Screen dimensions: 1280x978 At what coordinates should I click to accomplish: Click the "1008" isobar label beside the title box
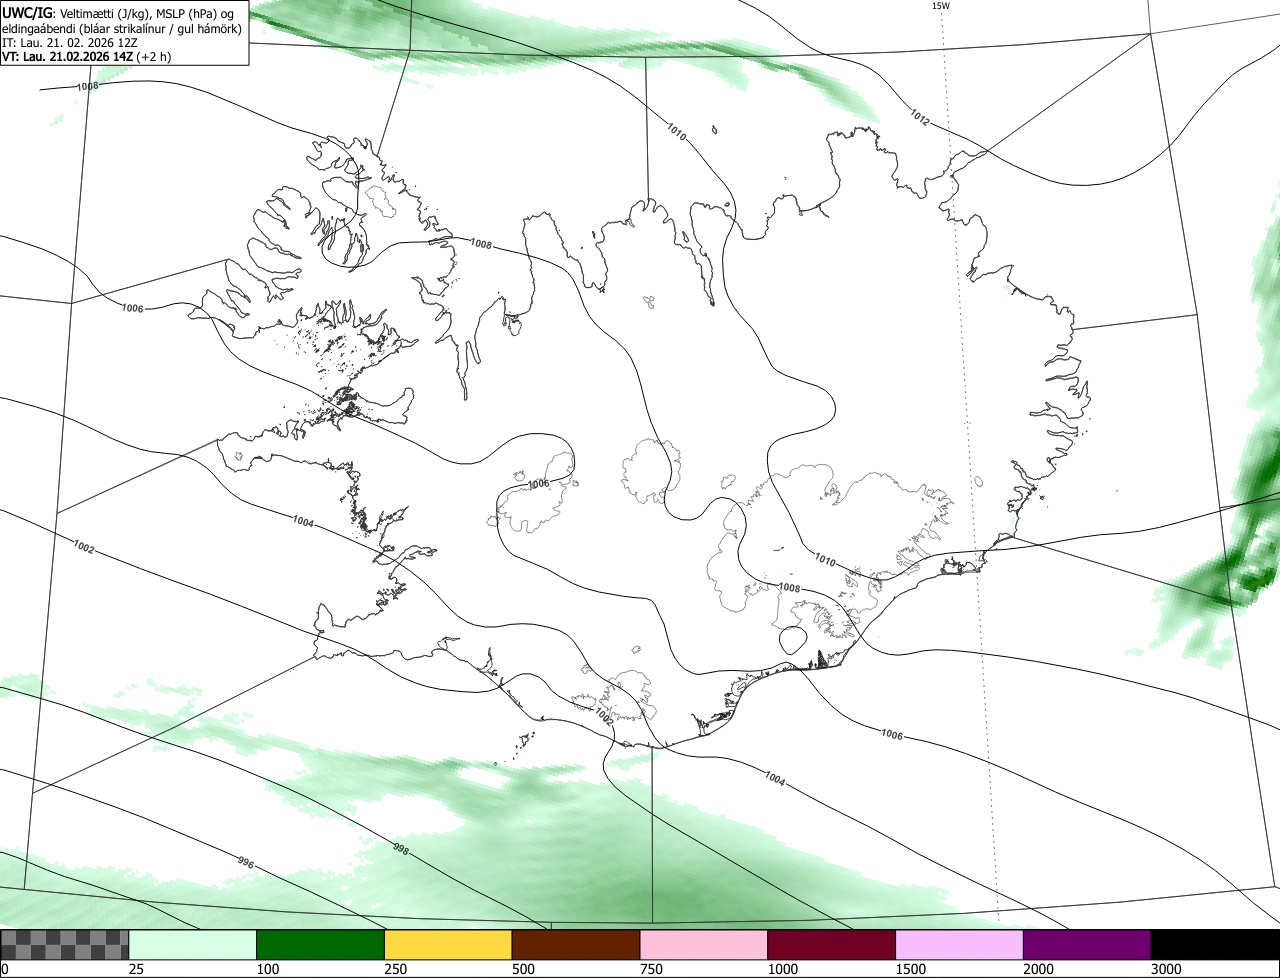tap(88, 87)
